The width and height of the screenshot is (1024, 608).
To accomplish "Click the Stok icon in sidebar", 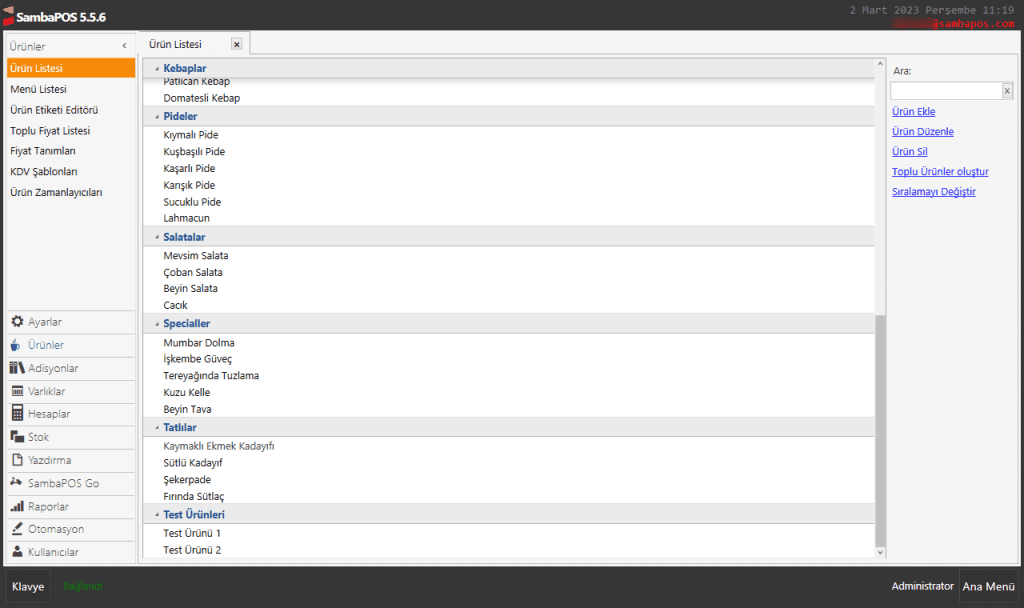I will [x=17, y=437].
